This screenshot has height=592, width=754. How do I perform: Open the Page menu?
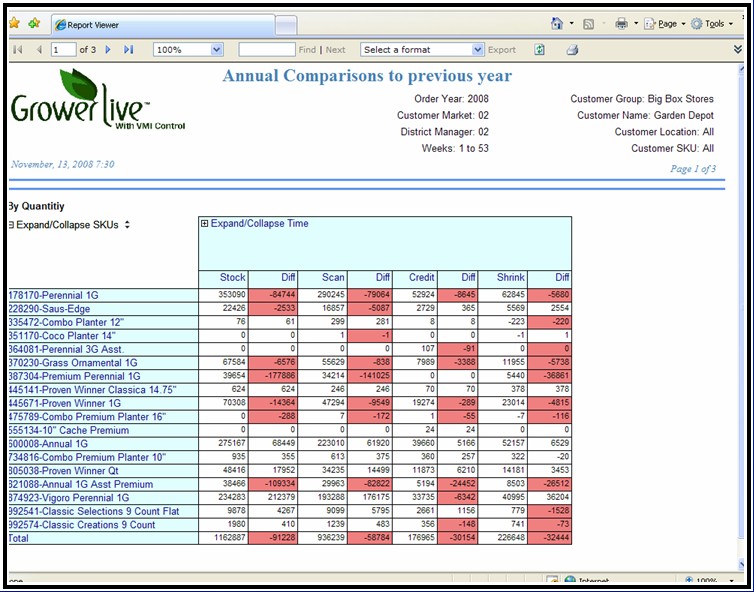pos(664,23)
